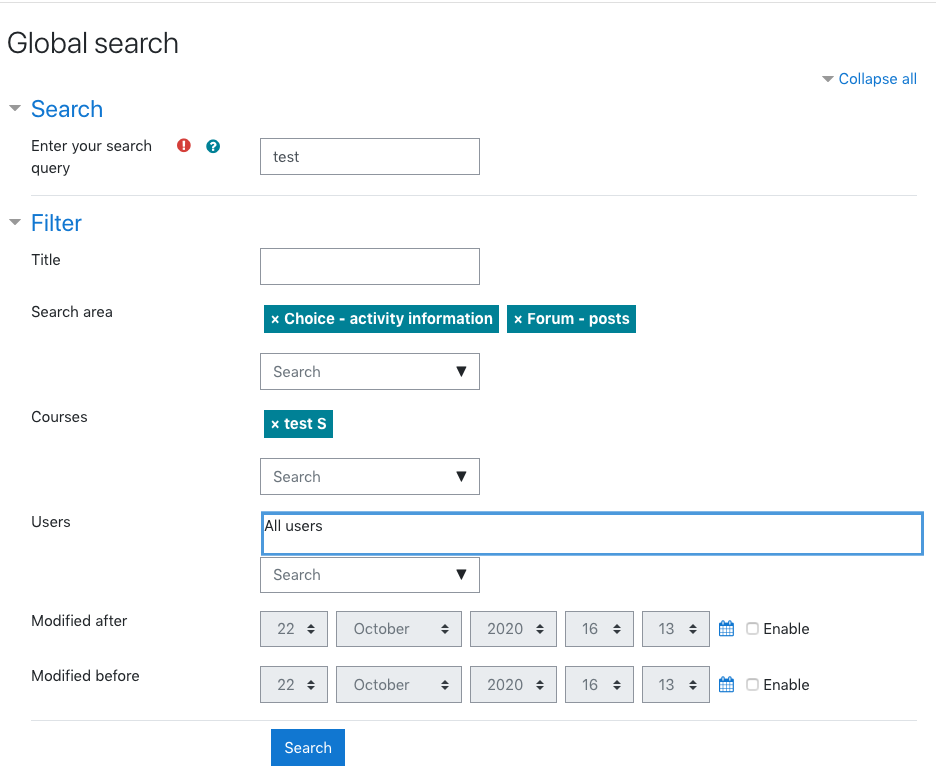The height and width of the screenshot is (779, 936).
Task: Open calendar picker for Modified before
Action: point(726,684)
